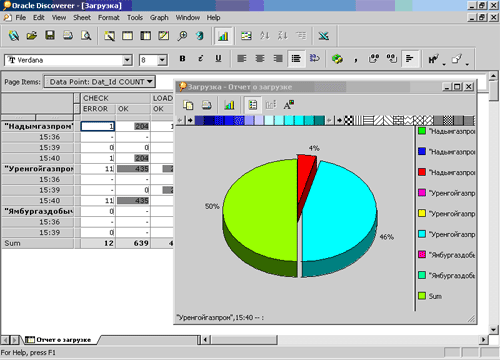Open the Verdana font dropdown

(x=127, y=60)
